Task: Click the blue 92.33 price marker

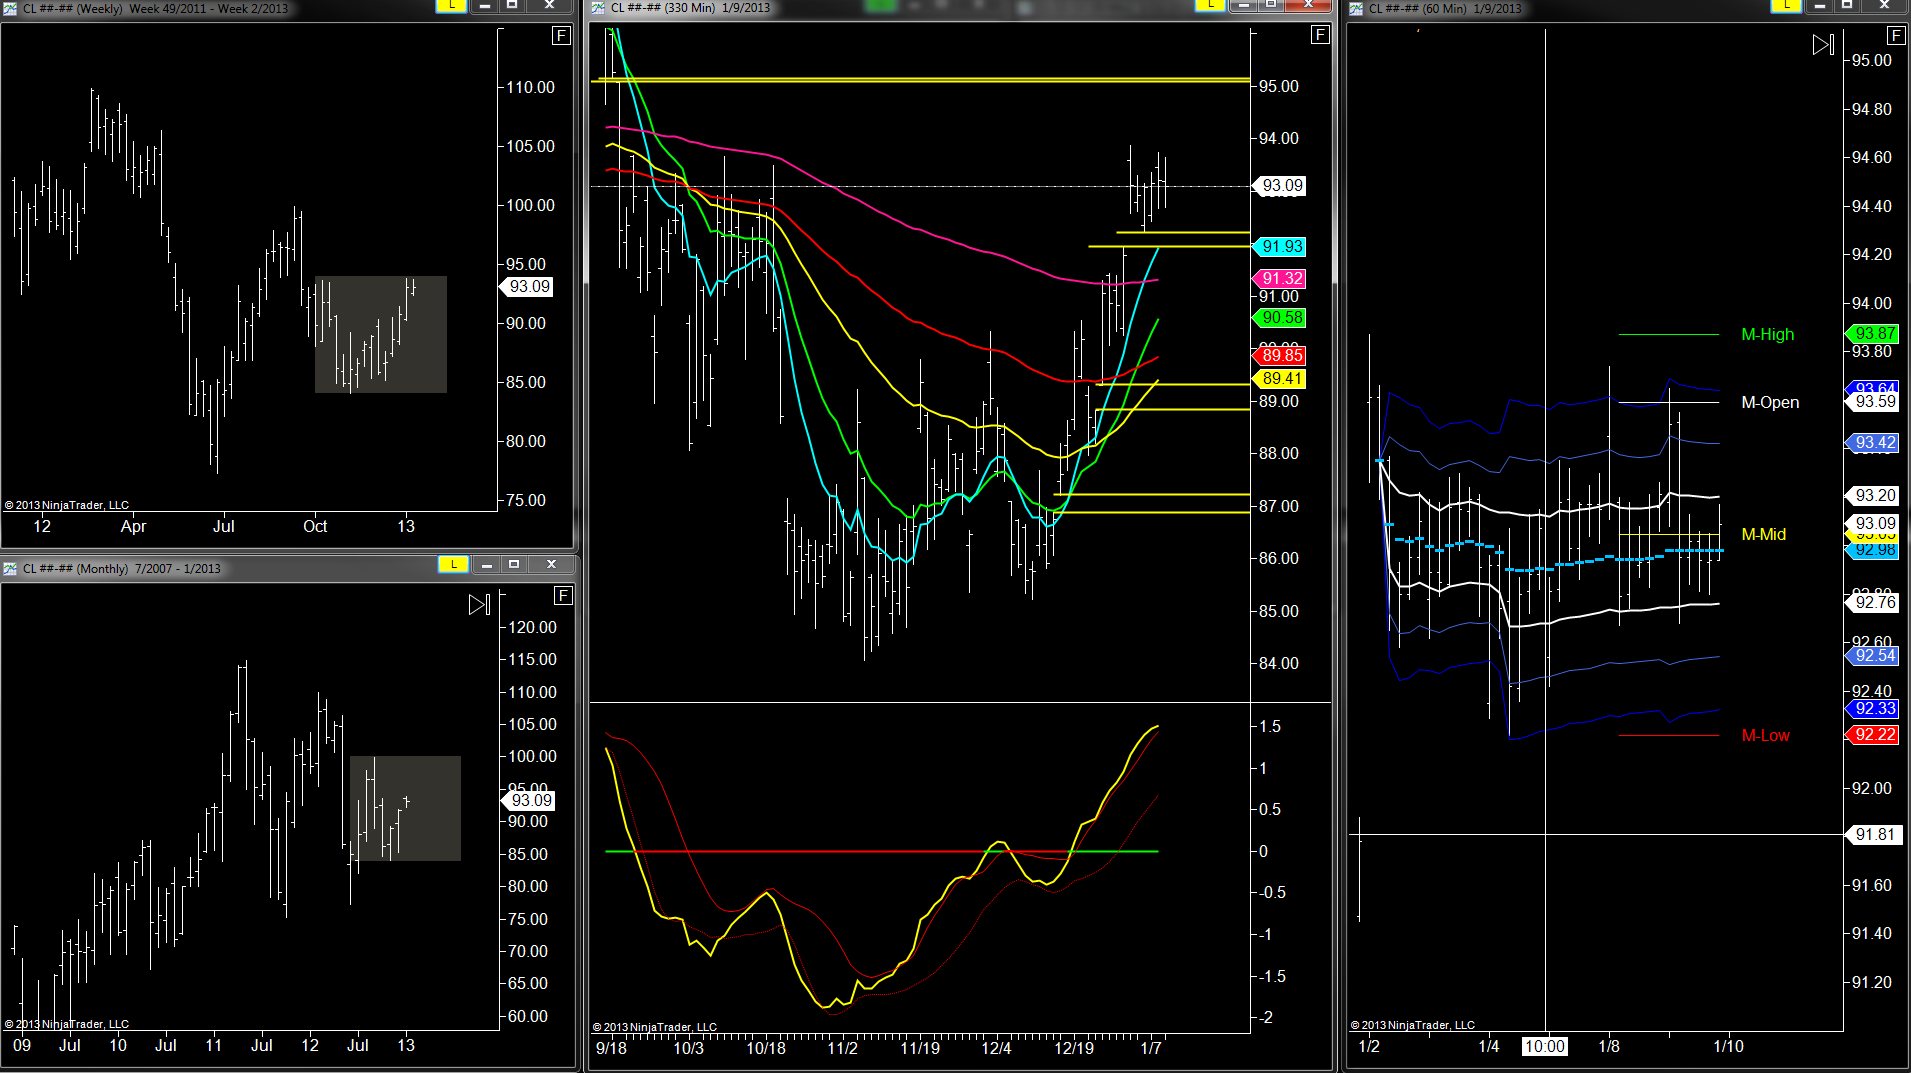Action: [1873, 709]
